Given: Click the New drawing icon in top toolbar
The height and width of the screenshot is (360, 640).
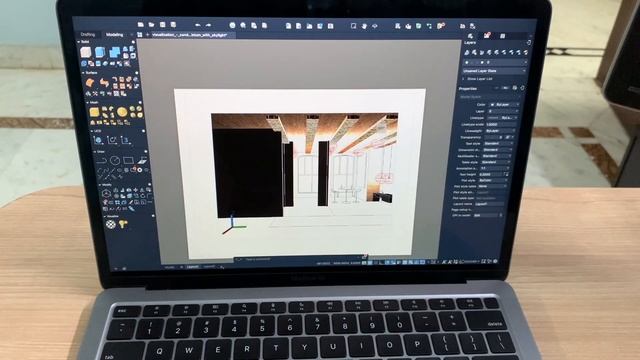Looking at the screenshot, I should (x=140, y=24).
